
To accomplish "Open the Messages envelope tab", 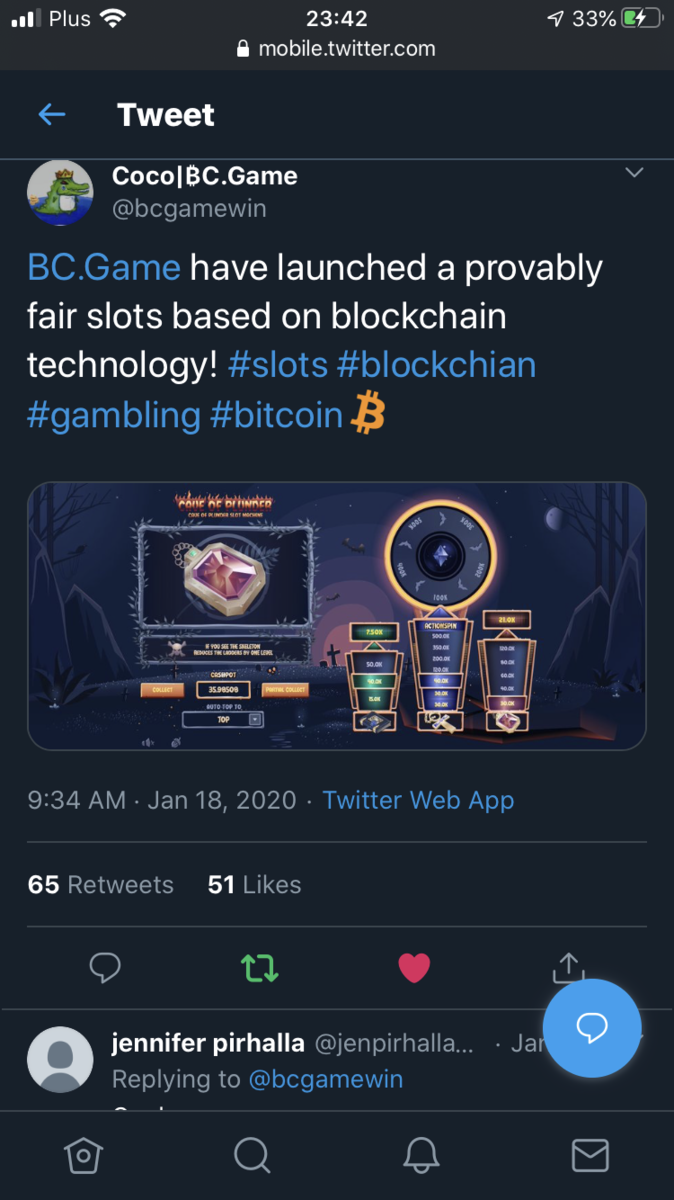I will pos(590,1156).
